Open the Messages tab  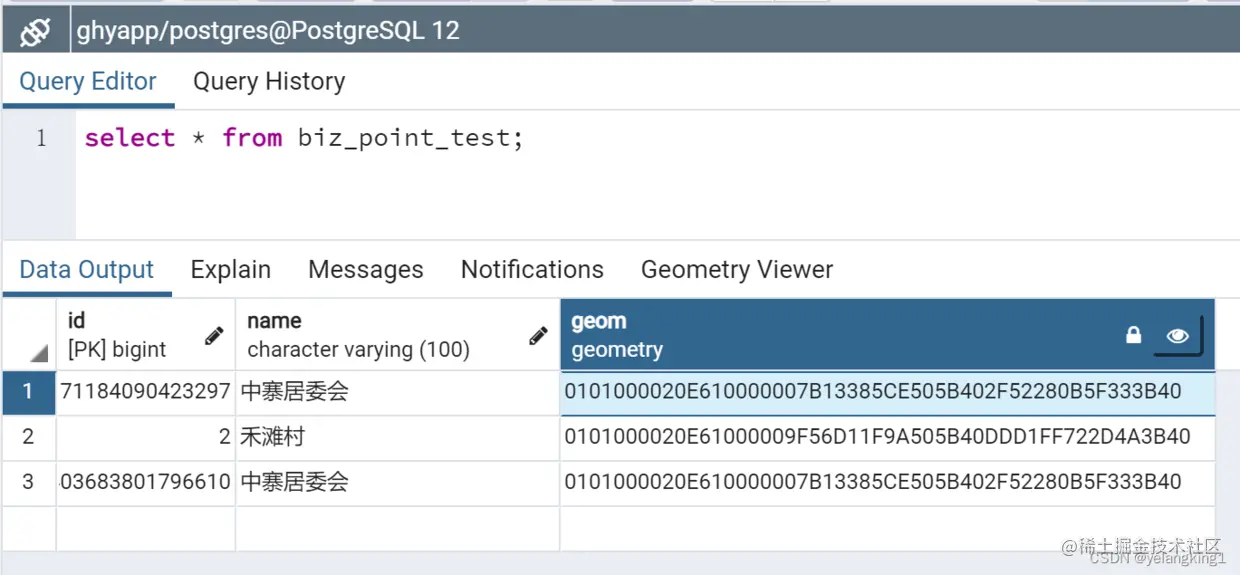click(366, 270)
